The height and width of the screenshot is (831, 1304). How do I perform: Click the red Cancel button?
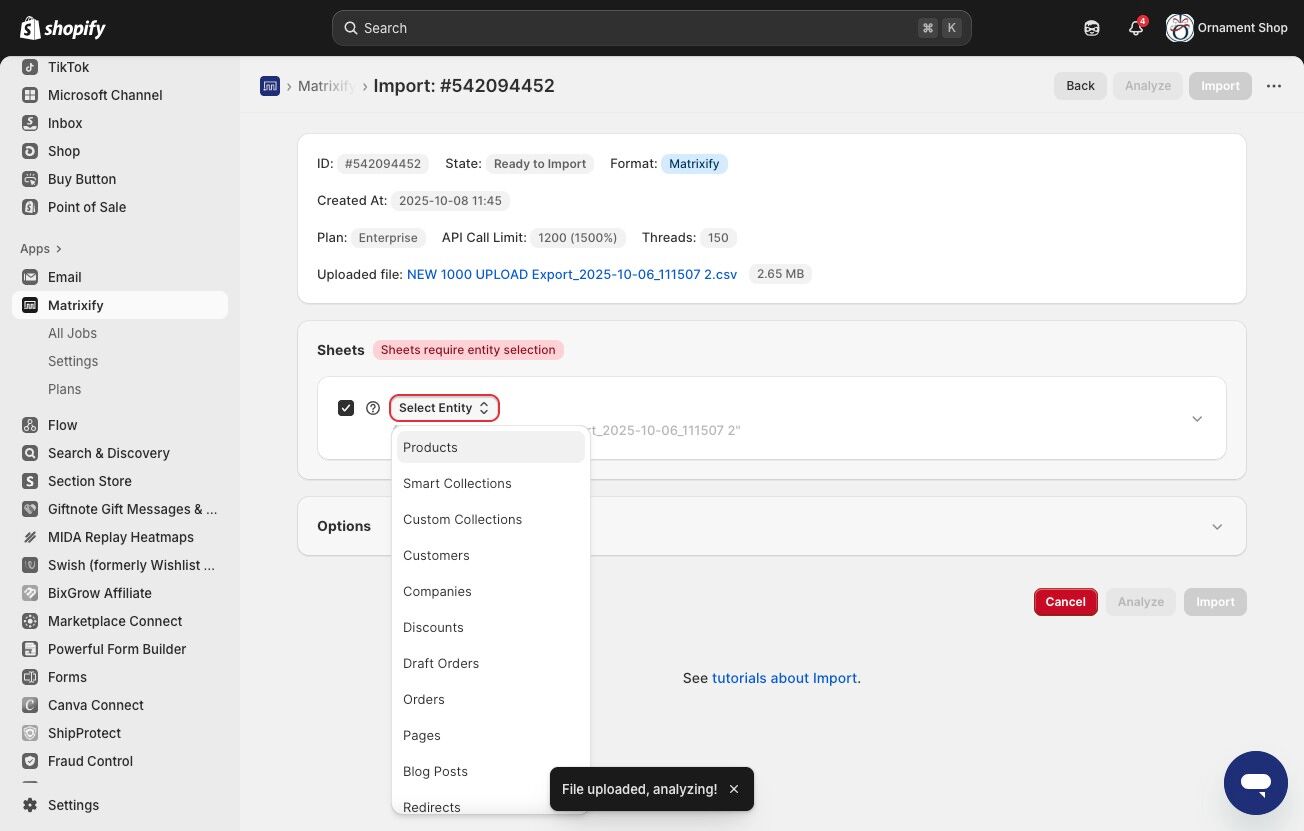click(x=1066, y=602)
